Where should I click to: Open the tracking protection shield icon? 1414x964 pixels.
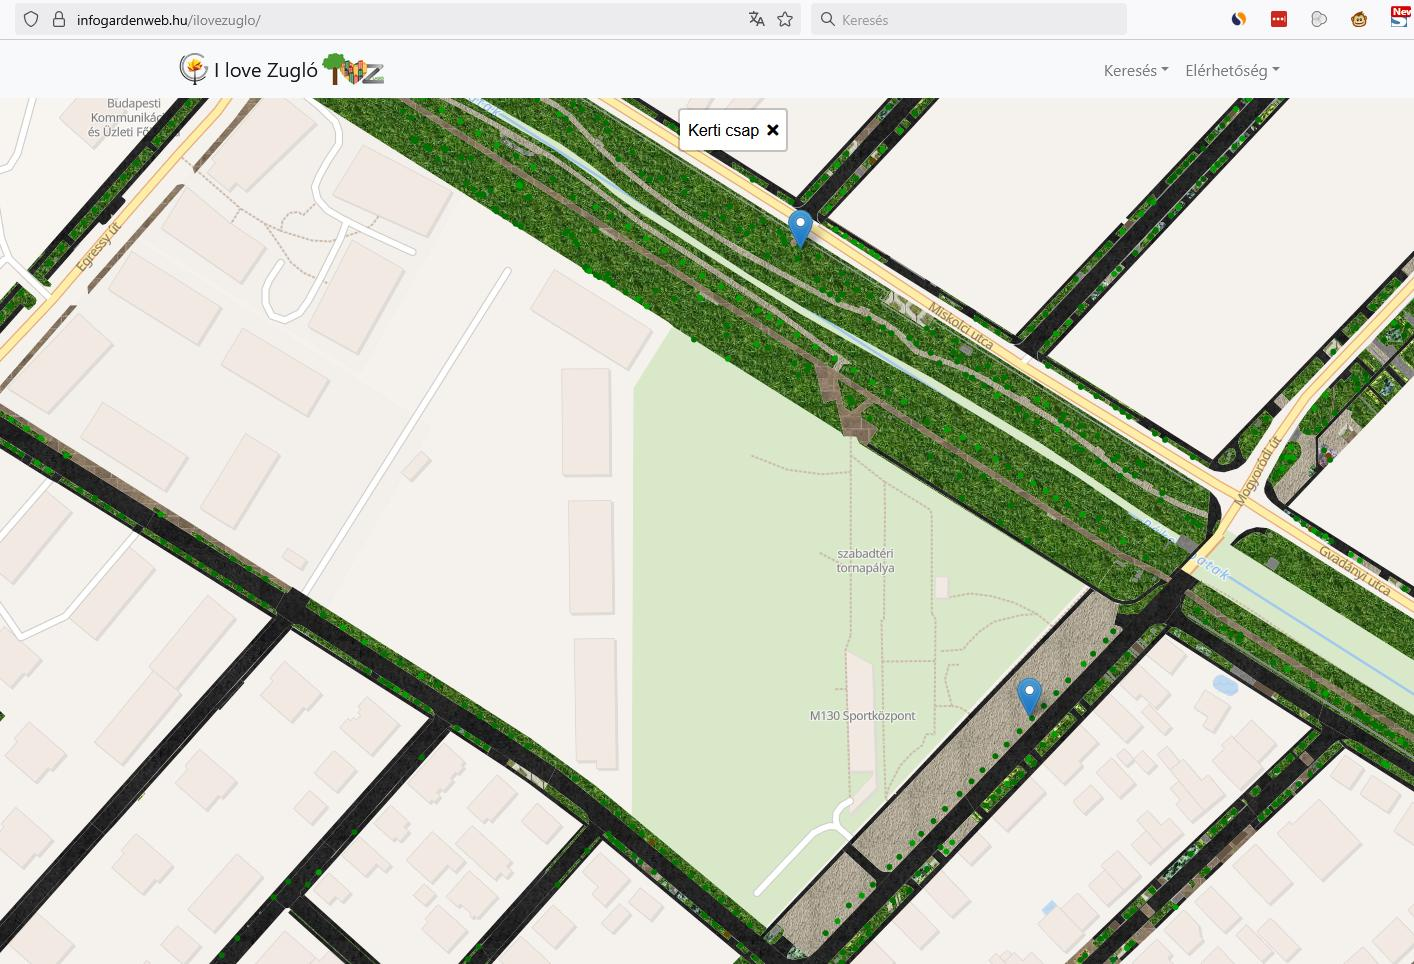[31, 19]
